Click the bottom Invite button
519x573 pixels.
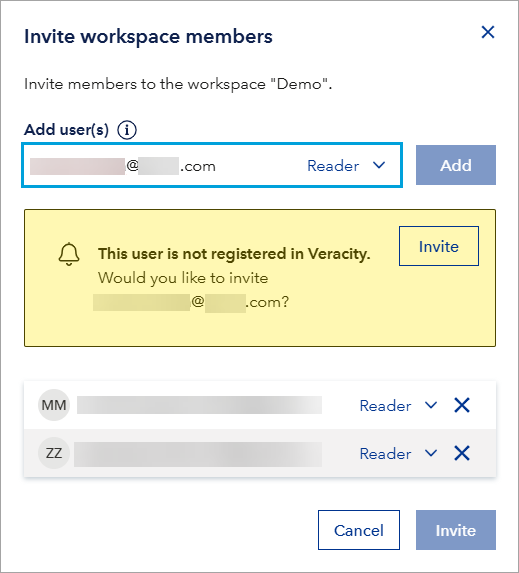[x=456, y=530]
